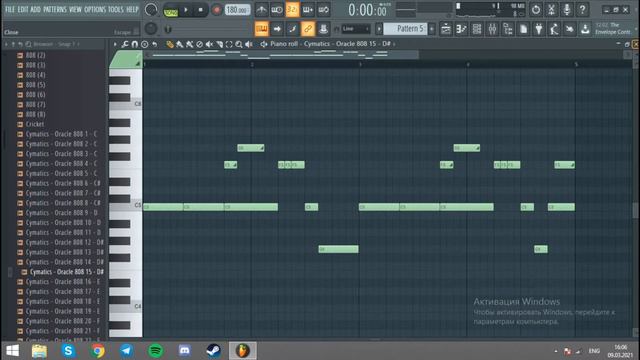640x360 pixels.
Task: Open the Mixer view
Action: (x=492, y=29)
